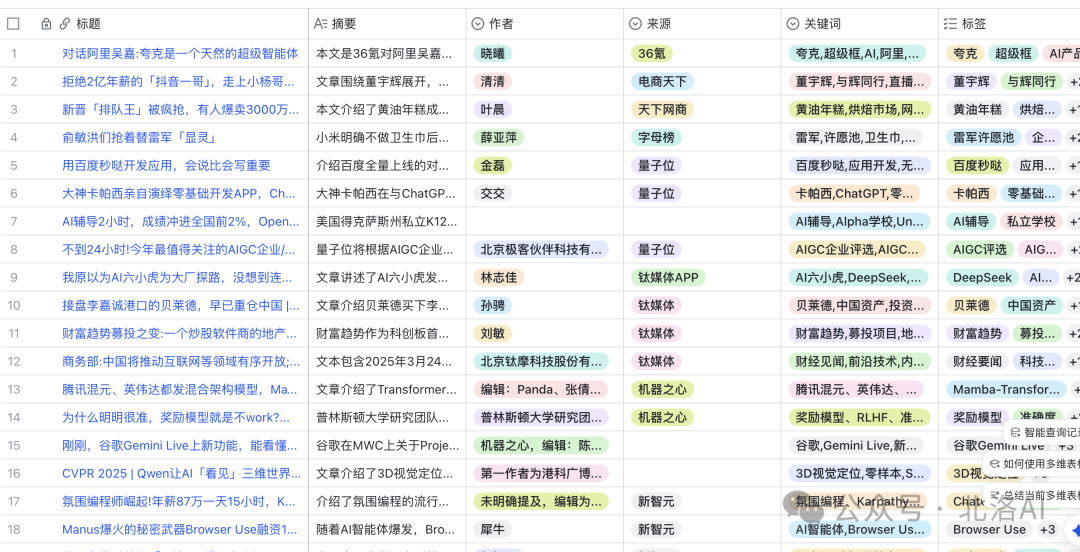This screenshot has height=552, width=1080.
Task: Open link 新晋「排队王」被疯抢
Action: coord(180,110)
